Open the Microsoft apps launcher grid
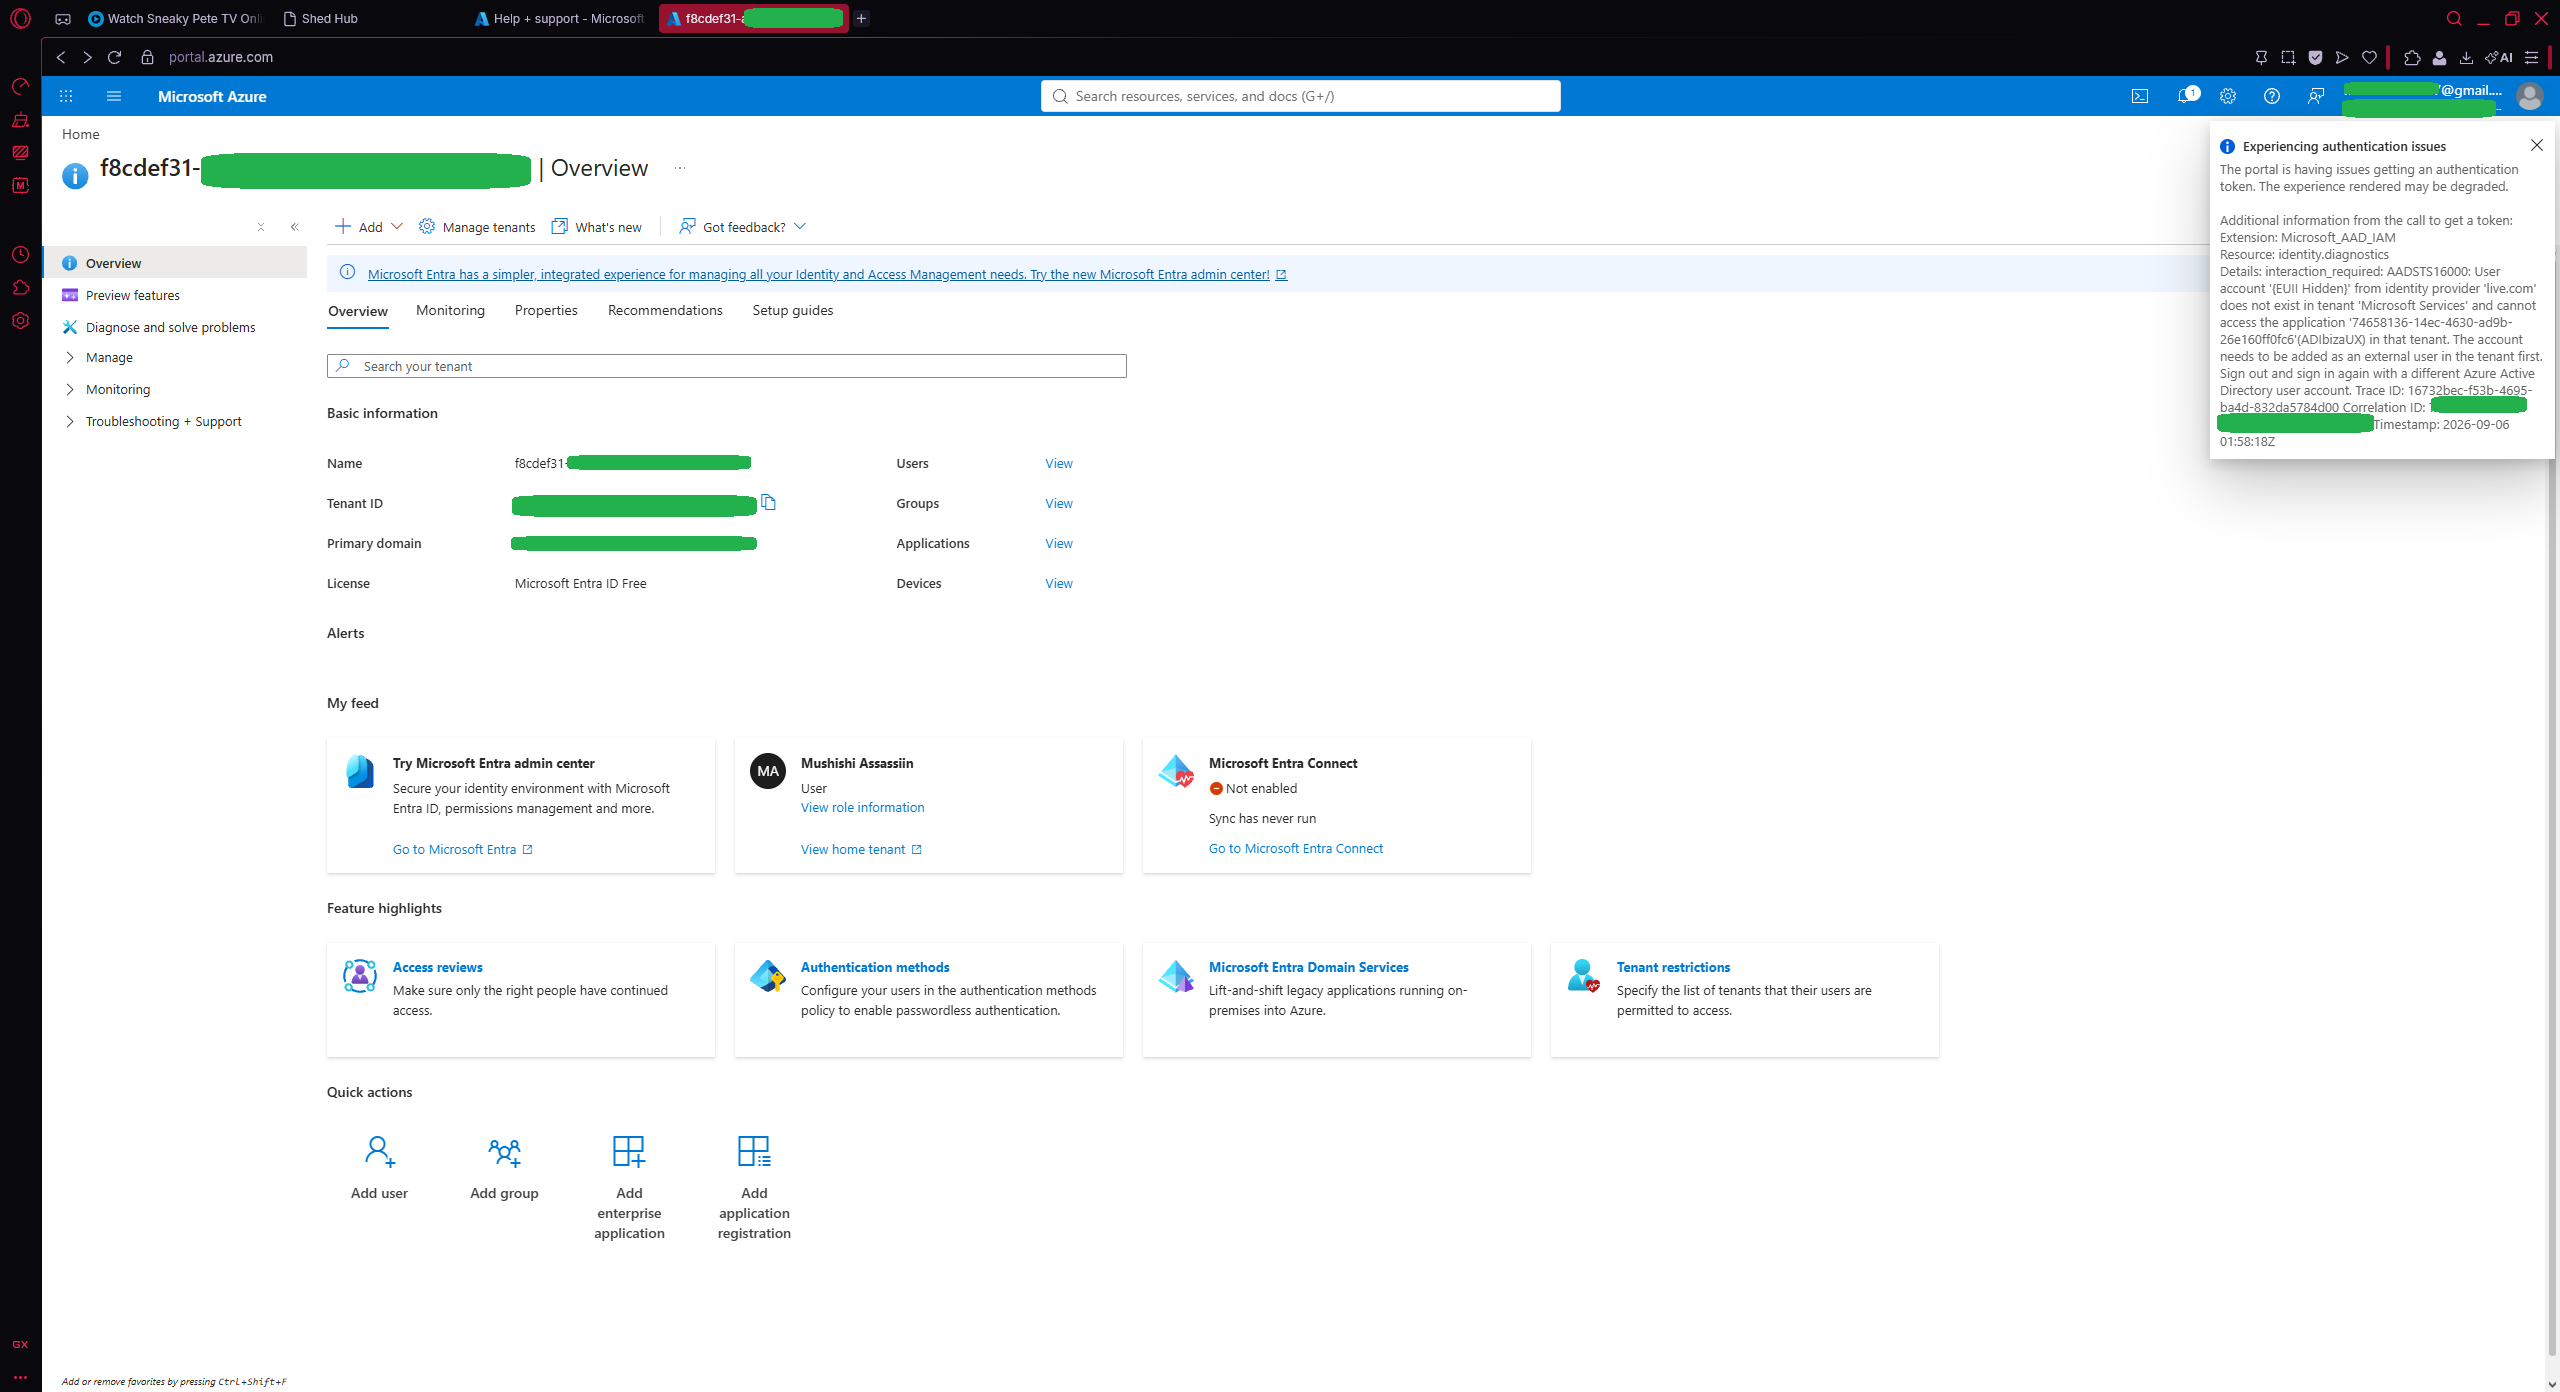 pyautogui.click(x=66, y=96)
